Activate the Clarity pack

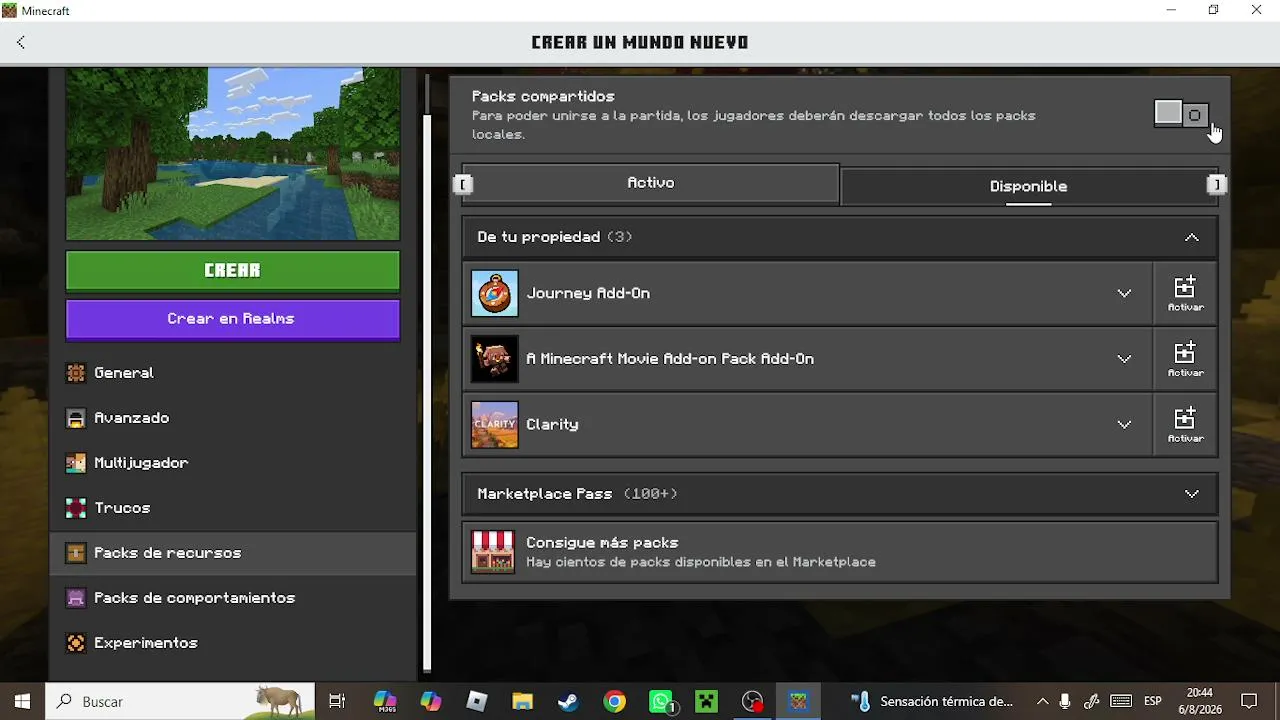click(x=1185, y=424)
